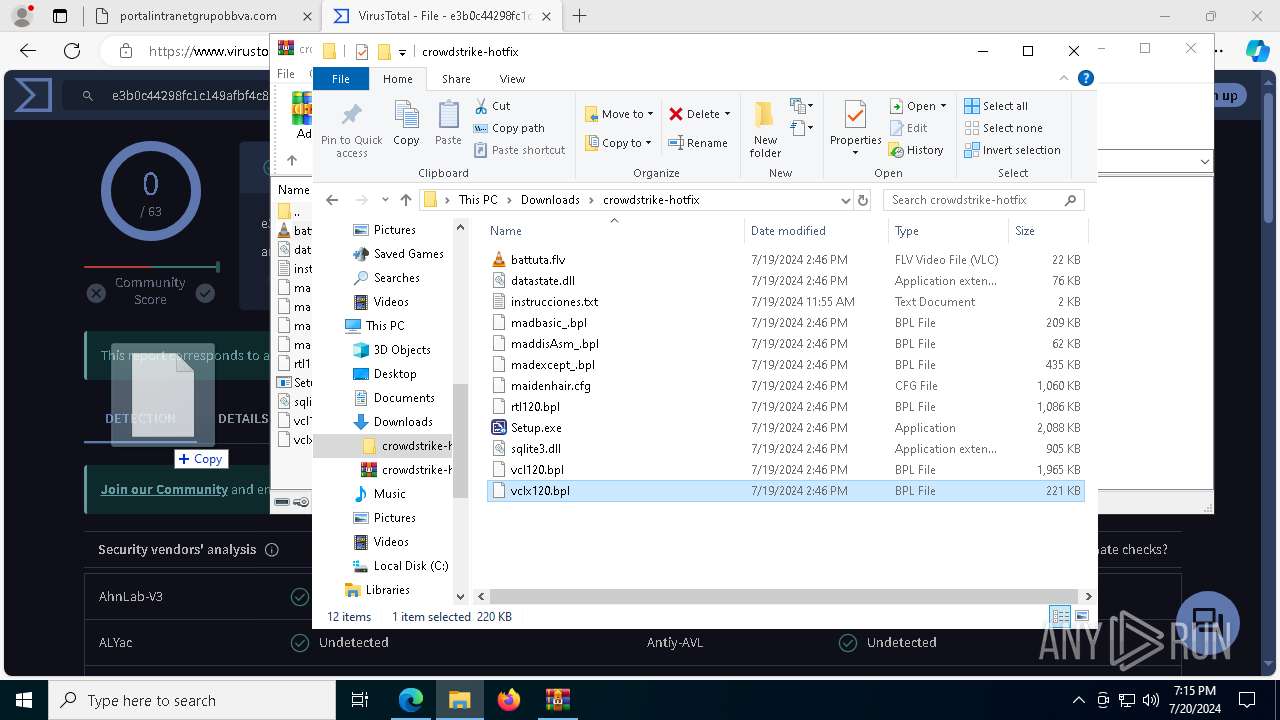1280x720 pixels.
Task: Click the Rename icon
Action: (x=675, y=143)
